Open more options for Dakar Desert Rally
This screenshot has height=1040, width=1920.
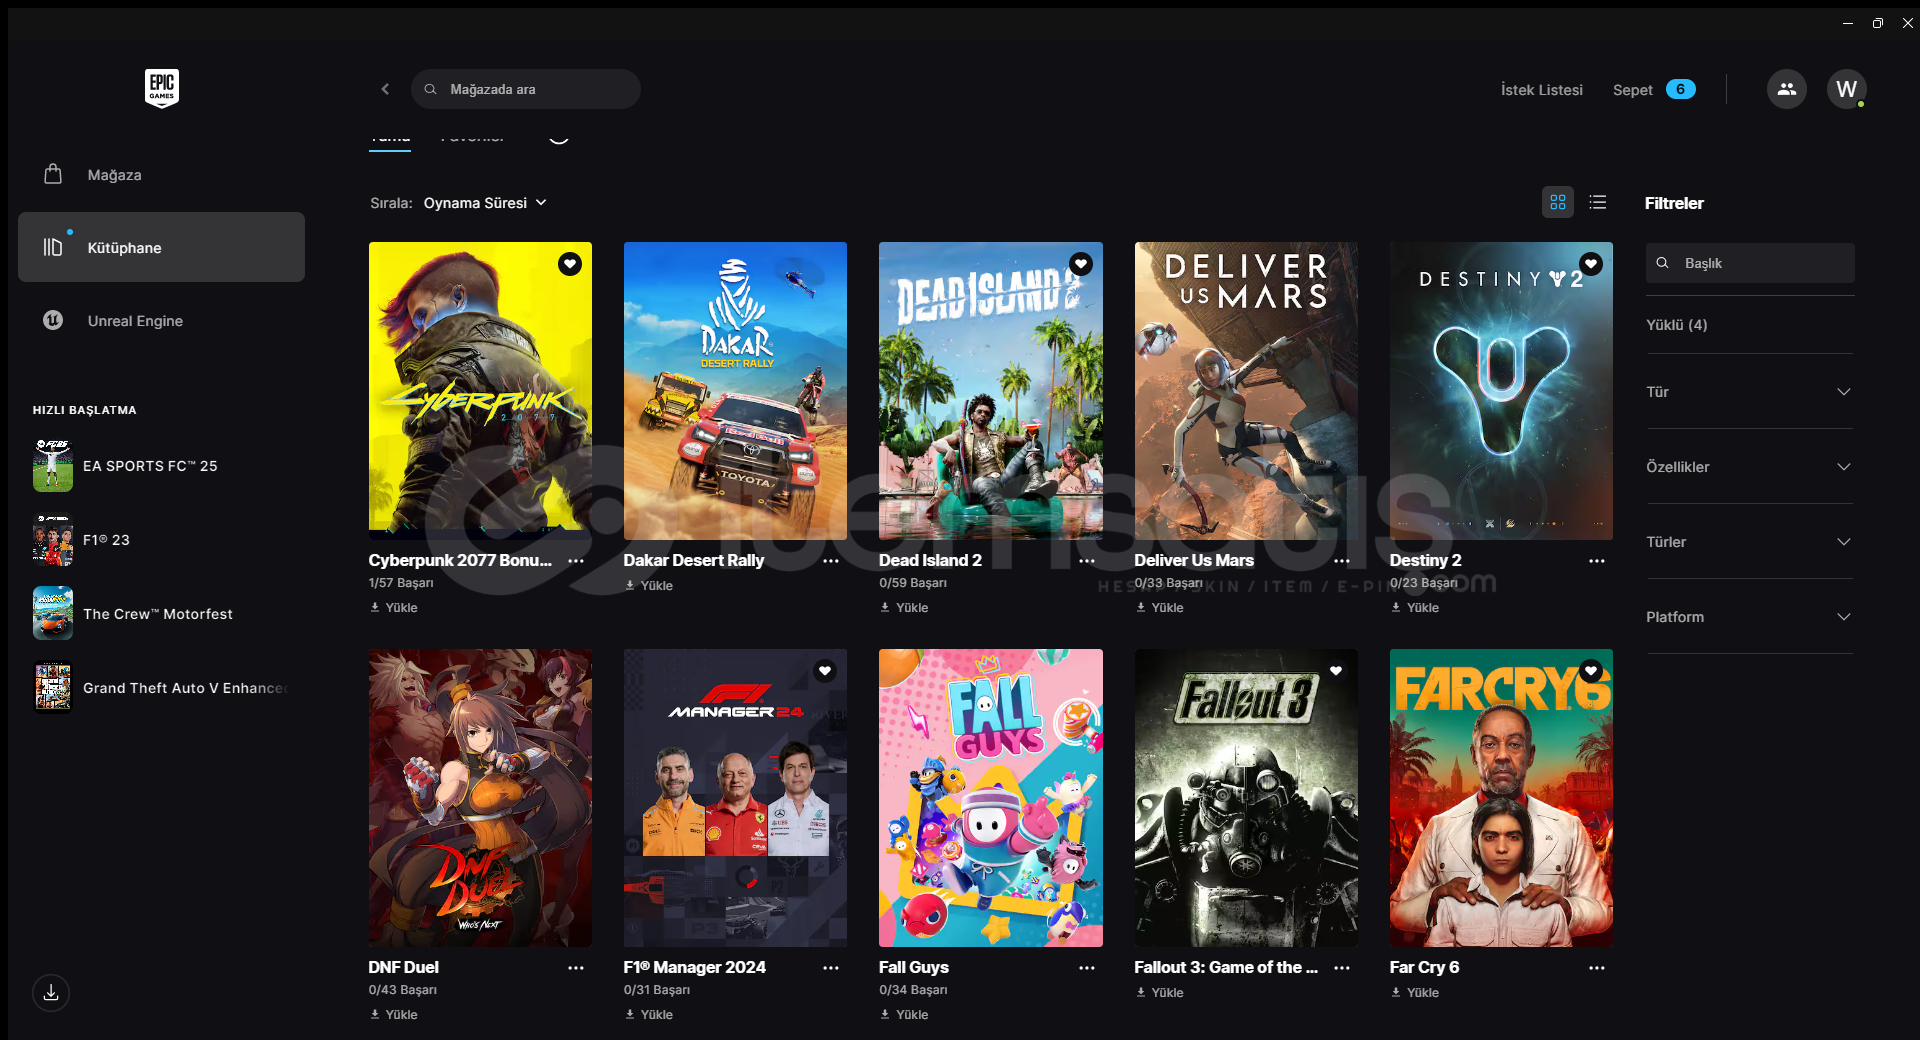point(831,561)
